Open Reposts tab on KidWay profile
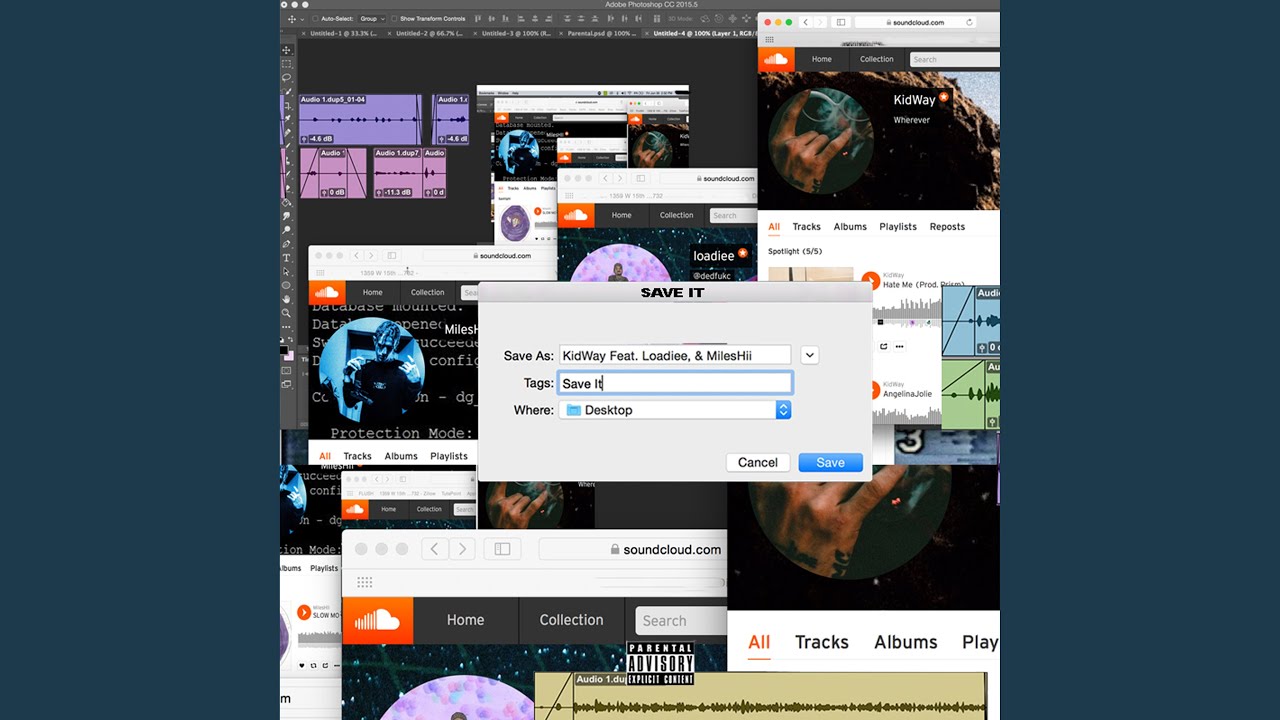1280x720 pixels. (947, 227)
